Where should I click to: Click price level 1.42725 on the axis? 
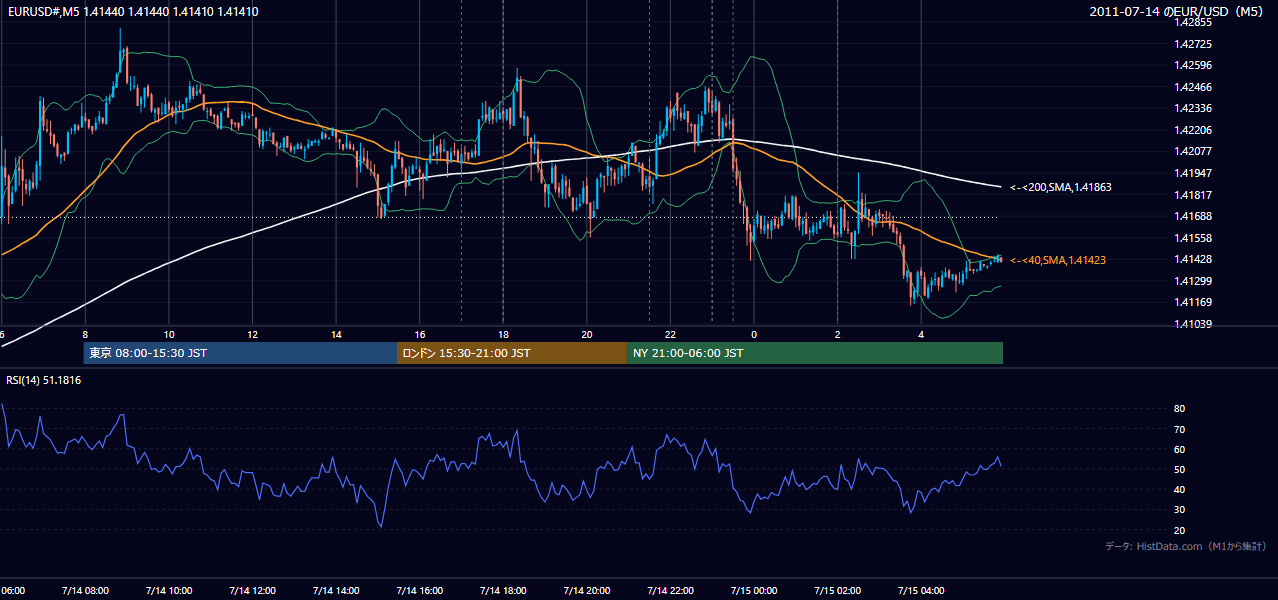[x=1192, y=44]
